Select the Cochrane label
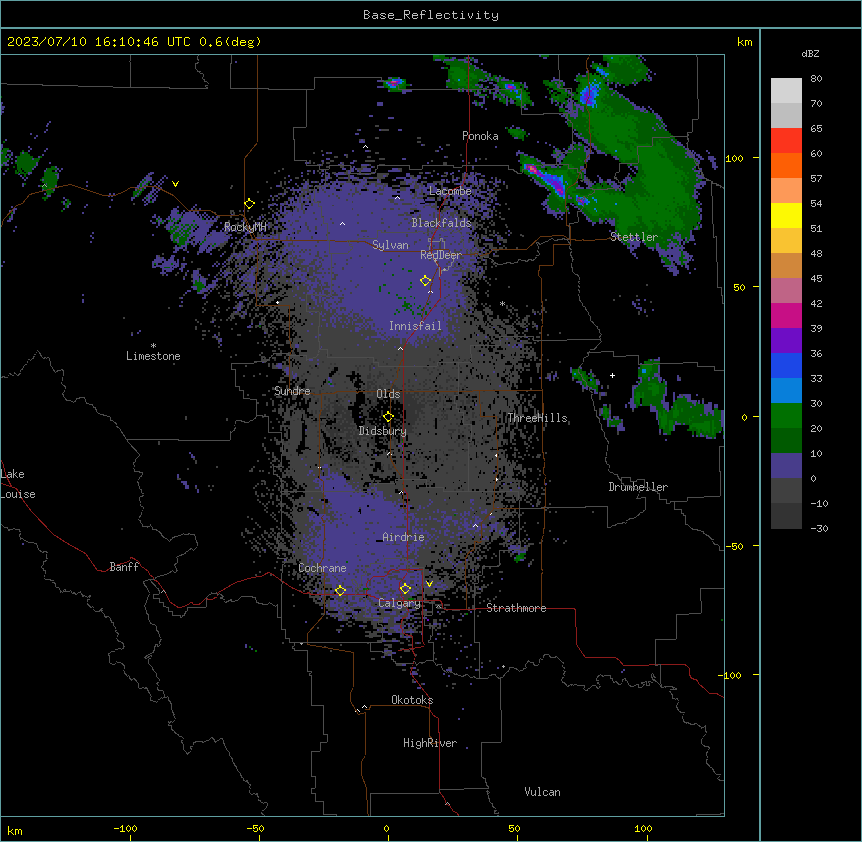Viewport: 862px width, 842px height. (322, 568)
